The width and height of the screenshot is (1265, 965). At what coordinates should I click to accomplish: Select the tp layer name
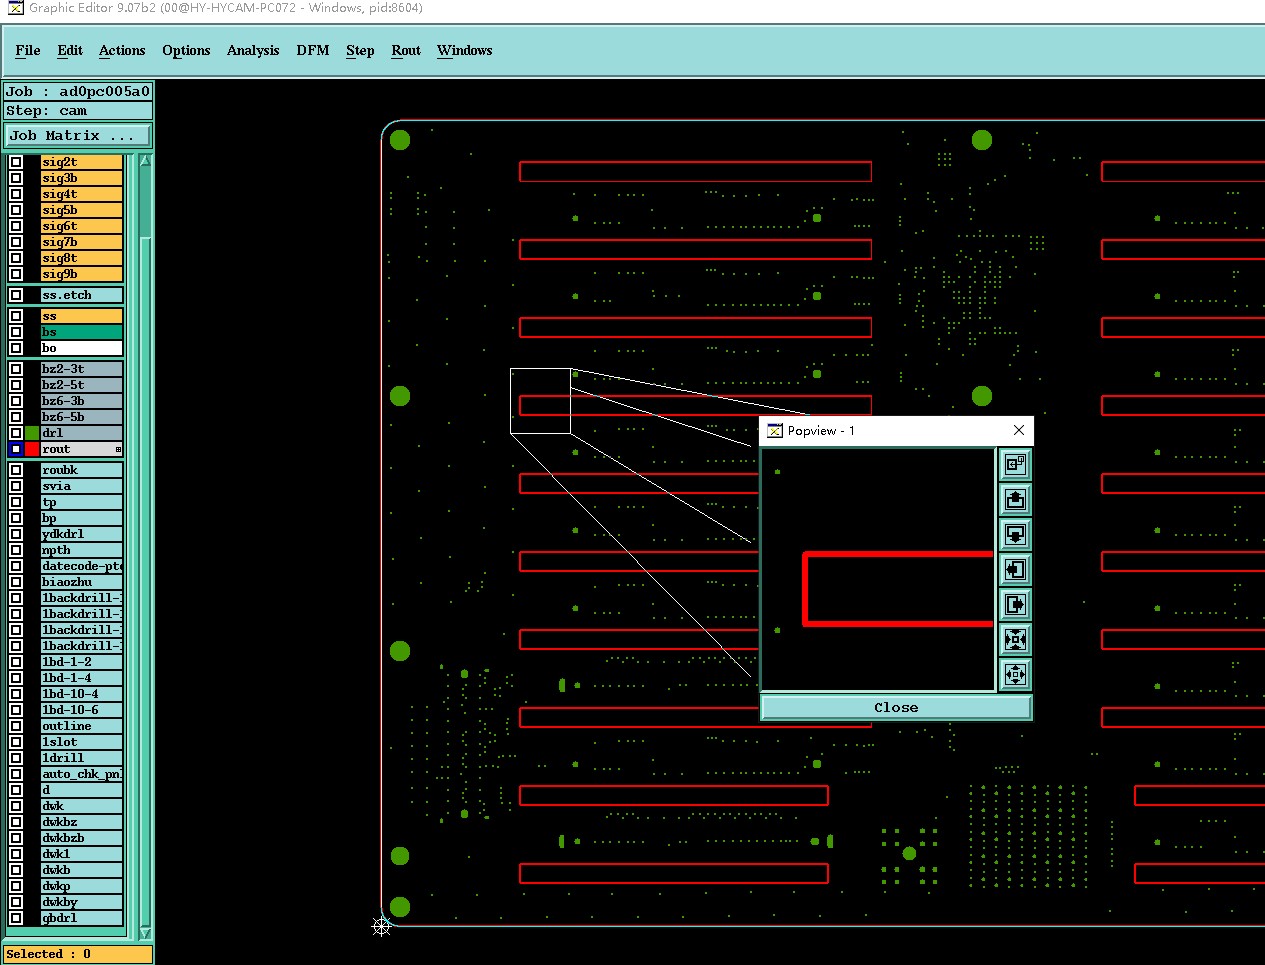click(x=81, y=502)
